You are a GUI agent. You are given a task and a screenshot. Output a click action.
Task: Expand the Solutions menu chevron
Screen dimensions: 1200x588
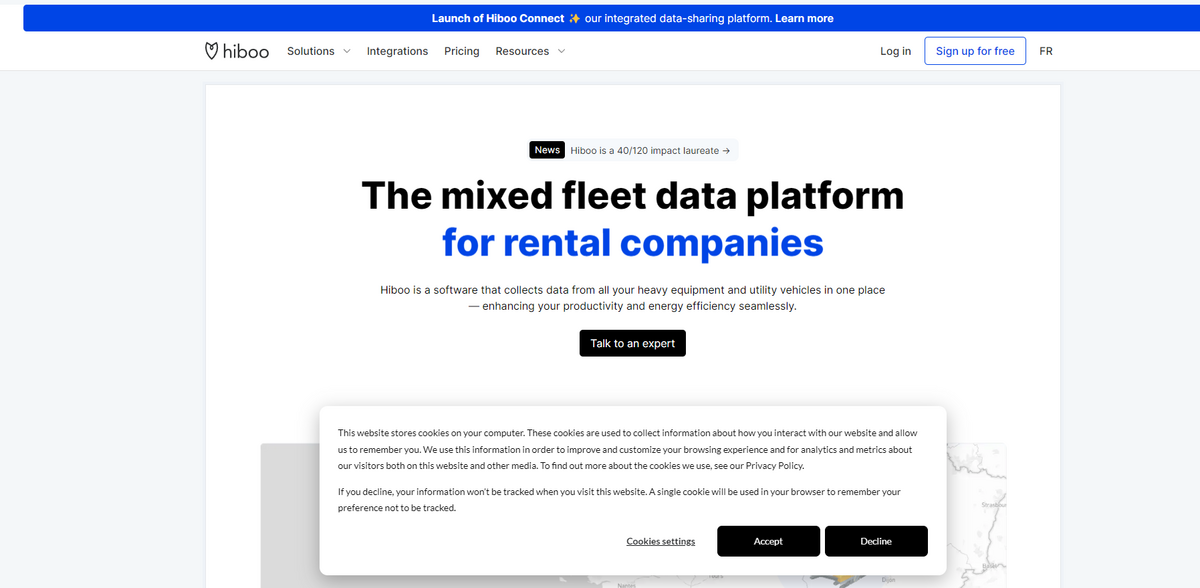(347, 51)
